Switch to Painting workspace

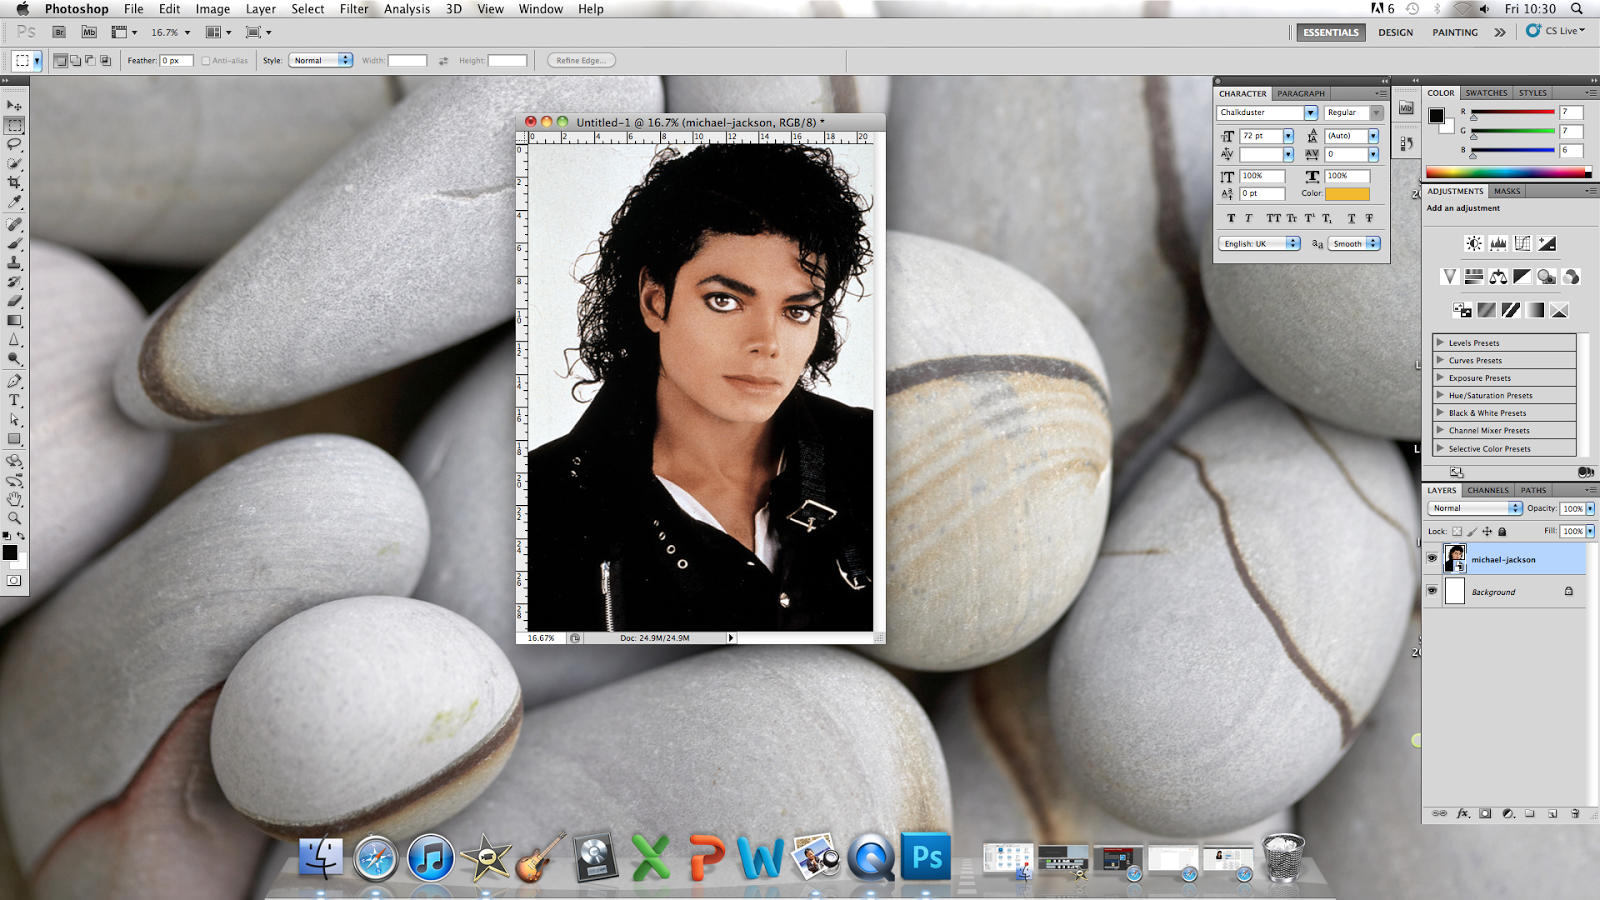pos(1455,32)
